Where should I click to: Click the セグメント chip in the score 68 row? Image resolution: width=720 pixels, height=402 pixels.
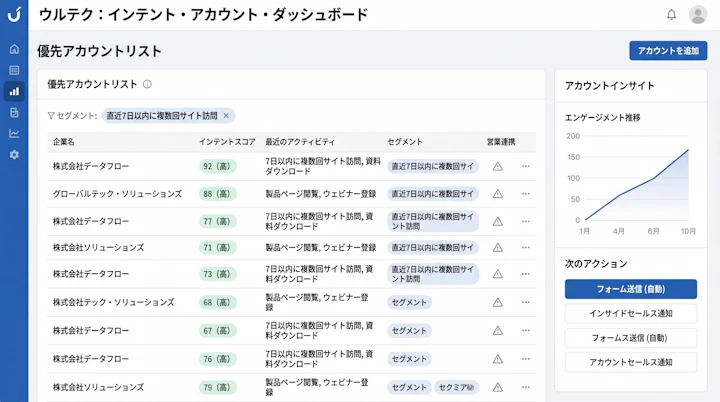pos(409,302)
